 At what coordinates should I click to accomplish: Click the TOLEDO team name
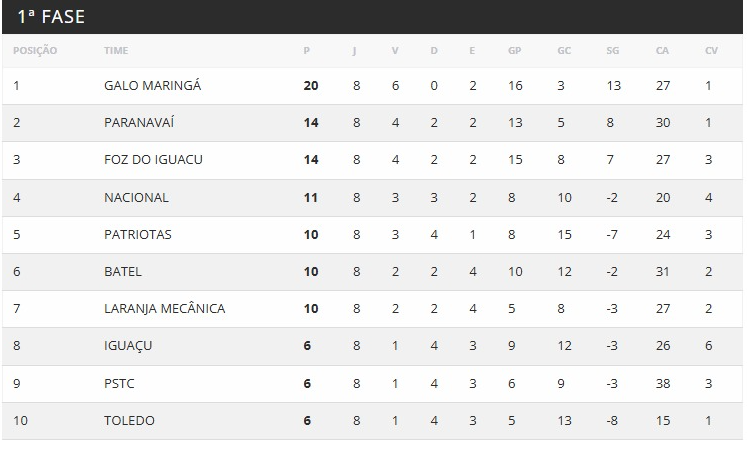tap(129, 421)
